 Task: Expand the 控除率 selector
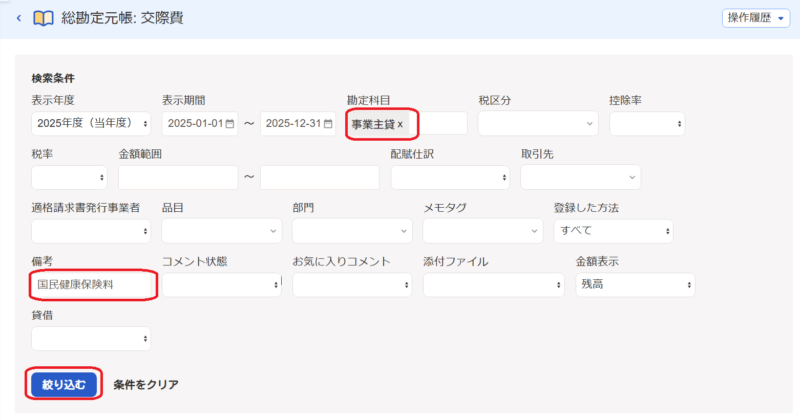pyautogui.click(x=646, y=124)
